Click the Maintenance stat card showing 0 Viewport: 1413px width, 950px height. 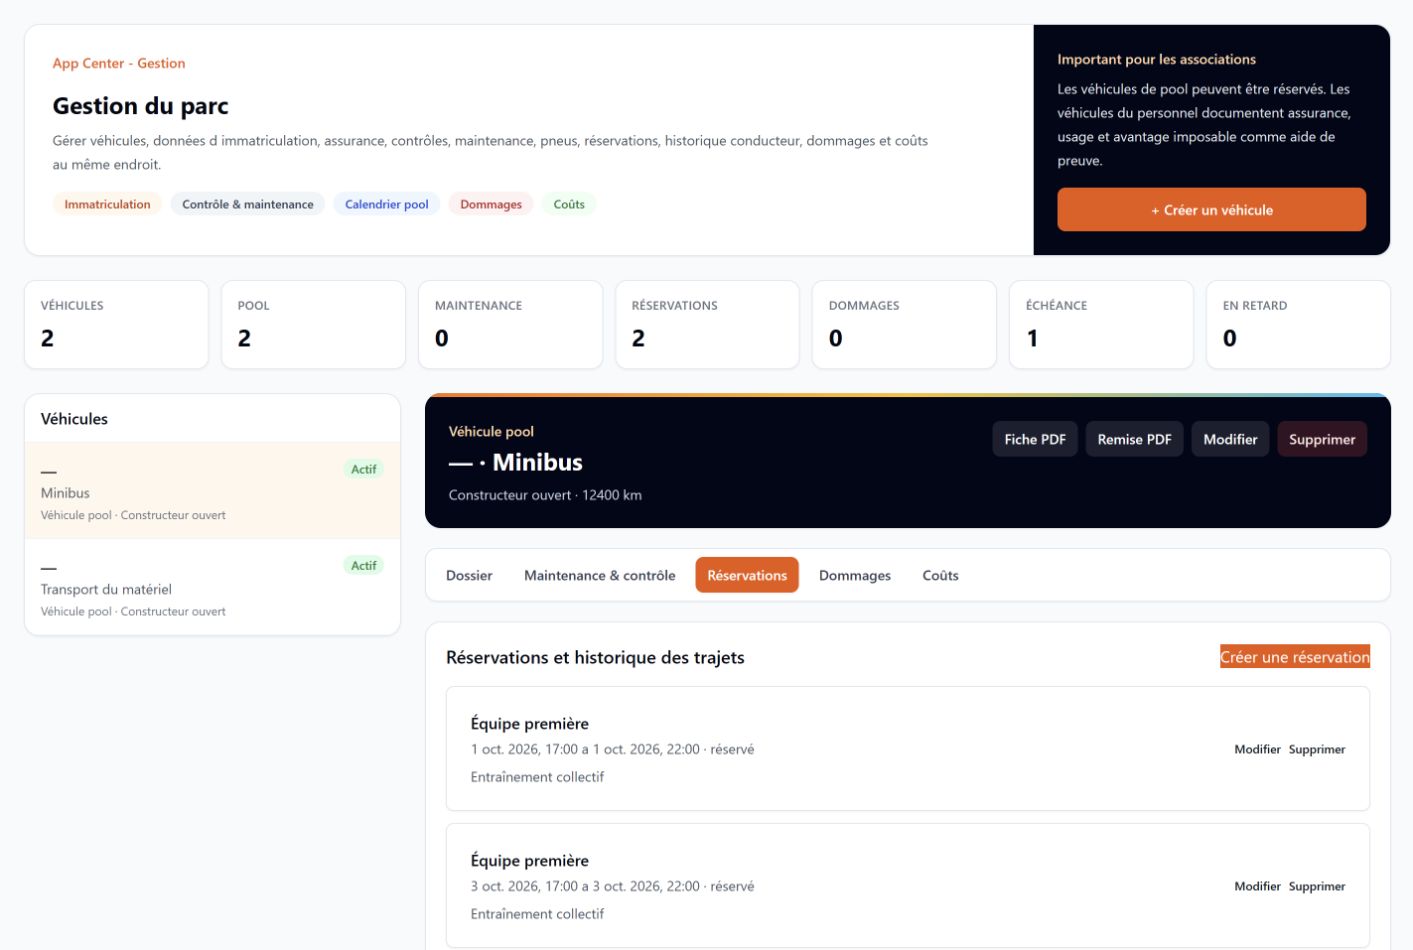coord(510,324)
